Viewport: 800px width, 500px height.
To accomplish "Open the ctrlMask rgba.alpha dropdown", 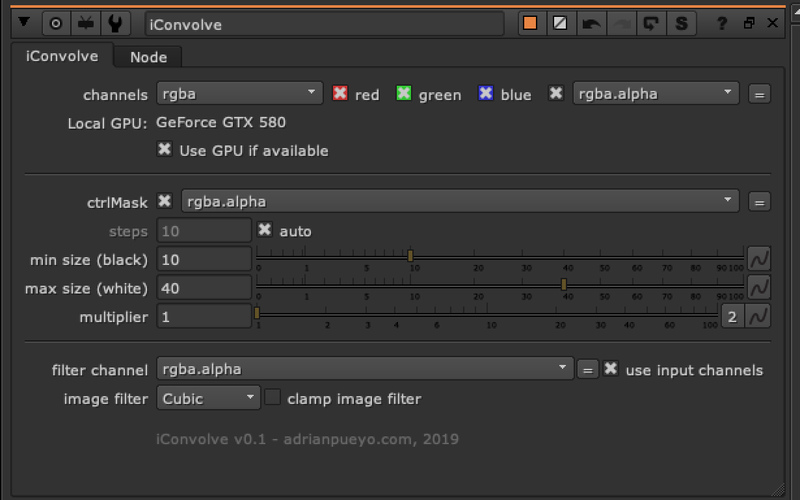I will pos(460,202).
